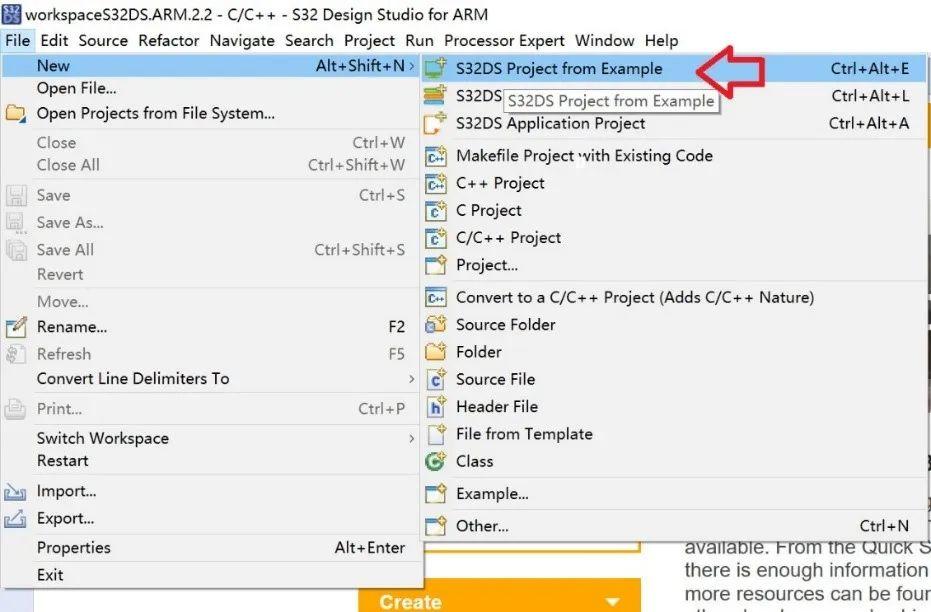Open the Refactor menu
This screenshot has height=612, width=931.
(x=169, y=41)
